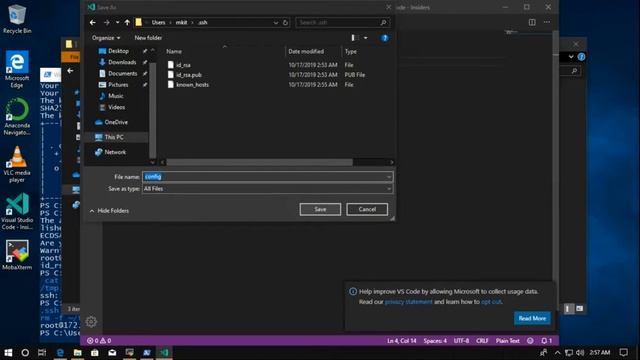Image resolution: width=640 pixels, height=360 pixels.
Task: Select Downloads in navigation pane
Action: click(122, 62)
